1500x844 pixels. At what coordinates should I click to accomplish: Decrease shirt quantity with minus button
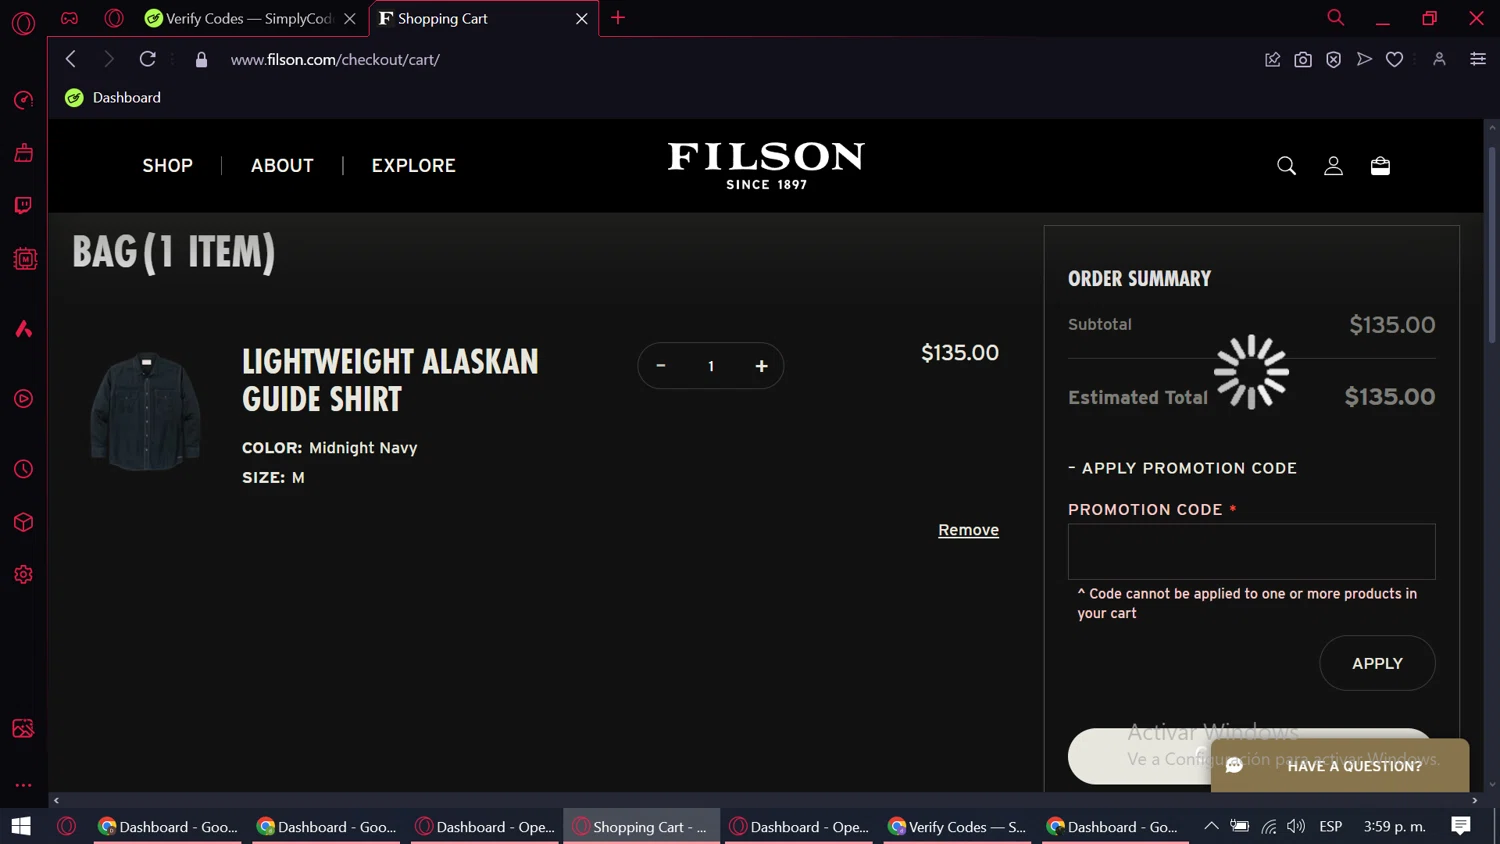[x=661, y=366]
